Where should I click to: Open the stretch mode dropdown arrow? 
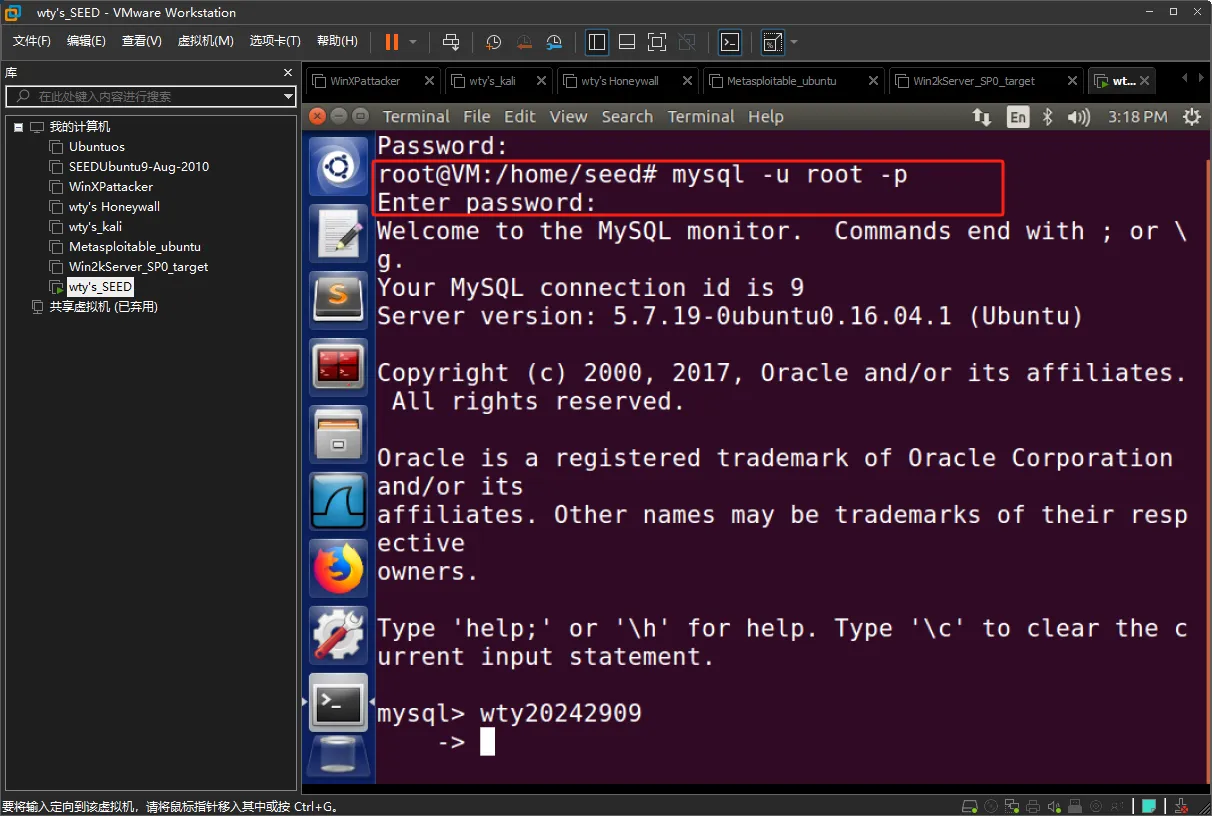tap(794, 42)
